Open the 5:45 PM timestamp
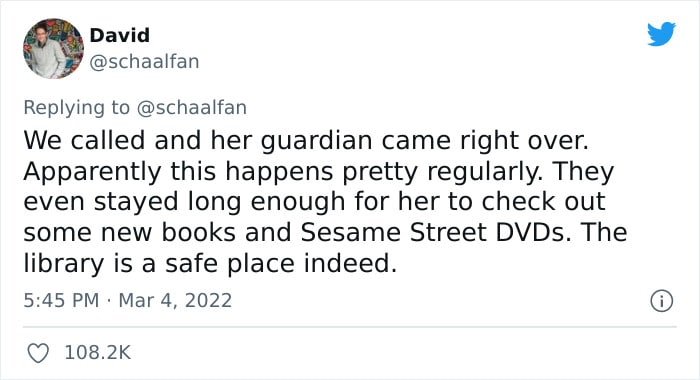700x380 pixels. 61,300
